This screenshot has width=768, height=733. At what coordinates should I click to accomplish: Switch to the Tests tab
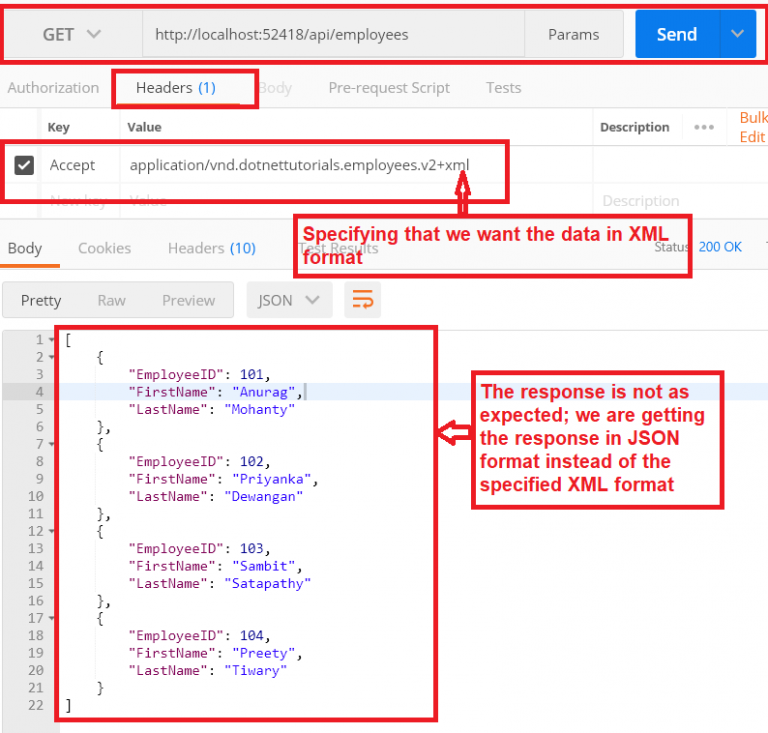(504, 88)
